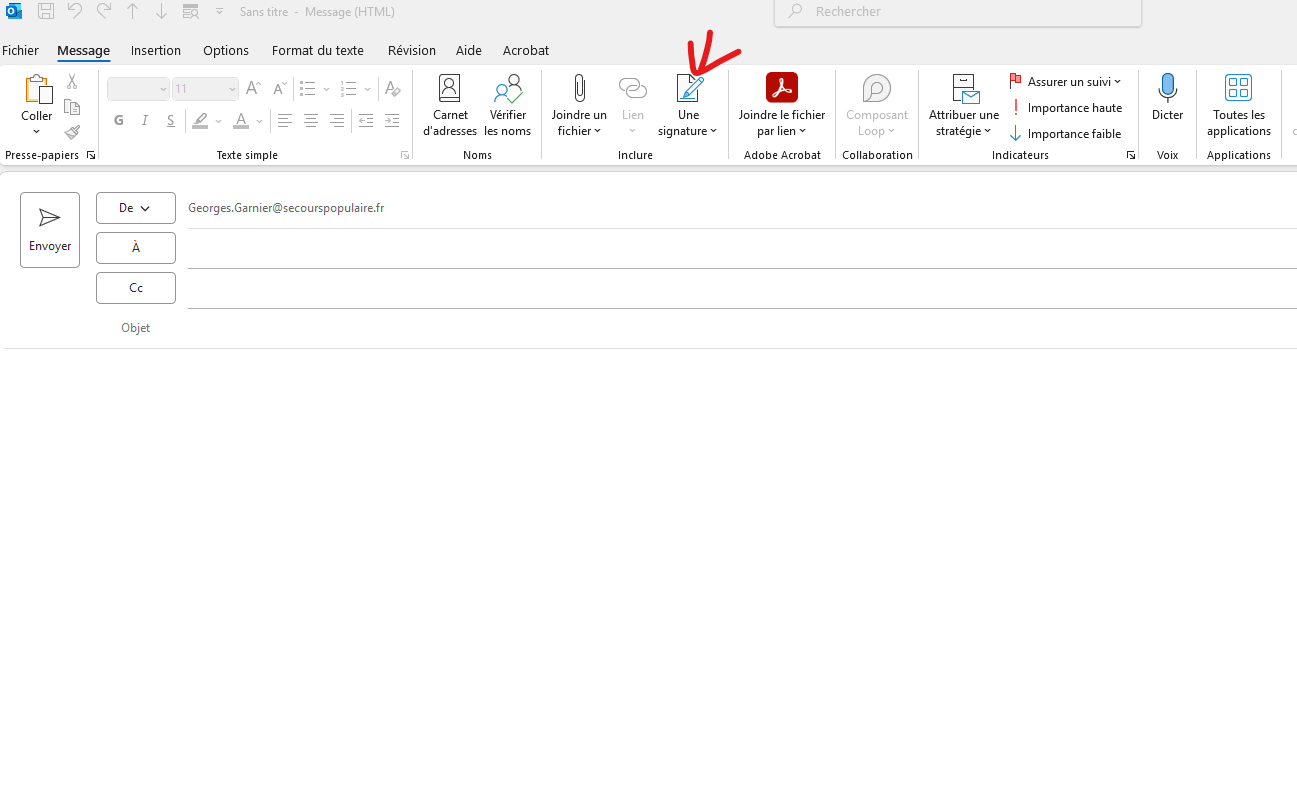The height and width of the screenshot is (805, 1297).
Task: Start dictation with Dicter microphone
Action: (x=1167, y=98)
